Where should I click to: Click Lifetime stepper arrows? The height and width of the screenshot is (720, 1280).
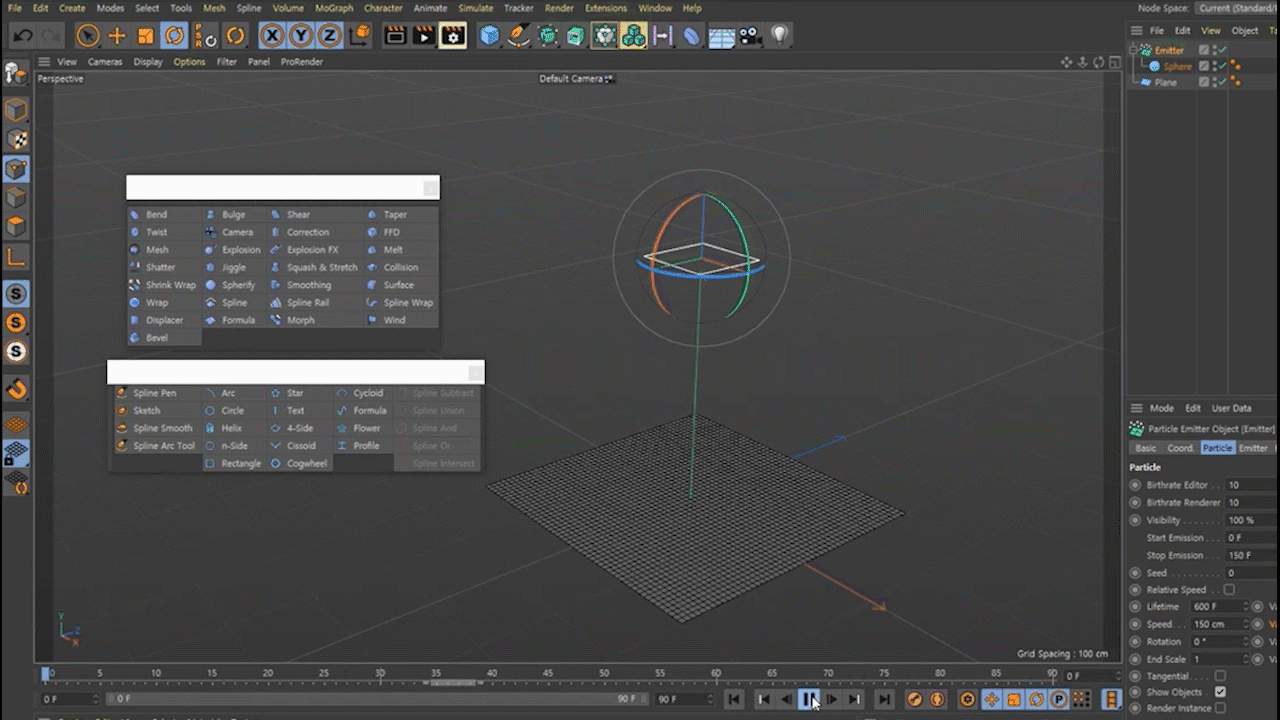(1246, 607)
